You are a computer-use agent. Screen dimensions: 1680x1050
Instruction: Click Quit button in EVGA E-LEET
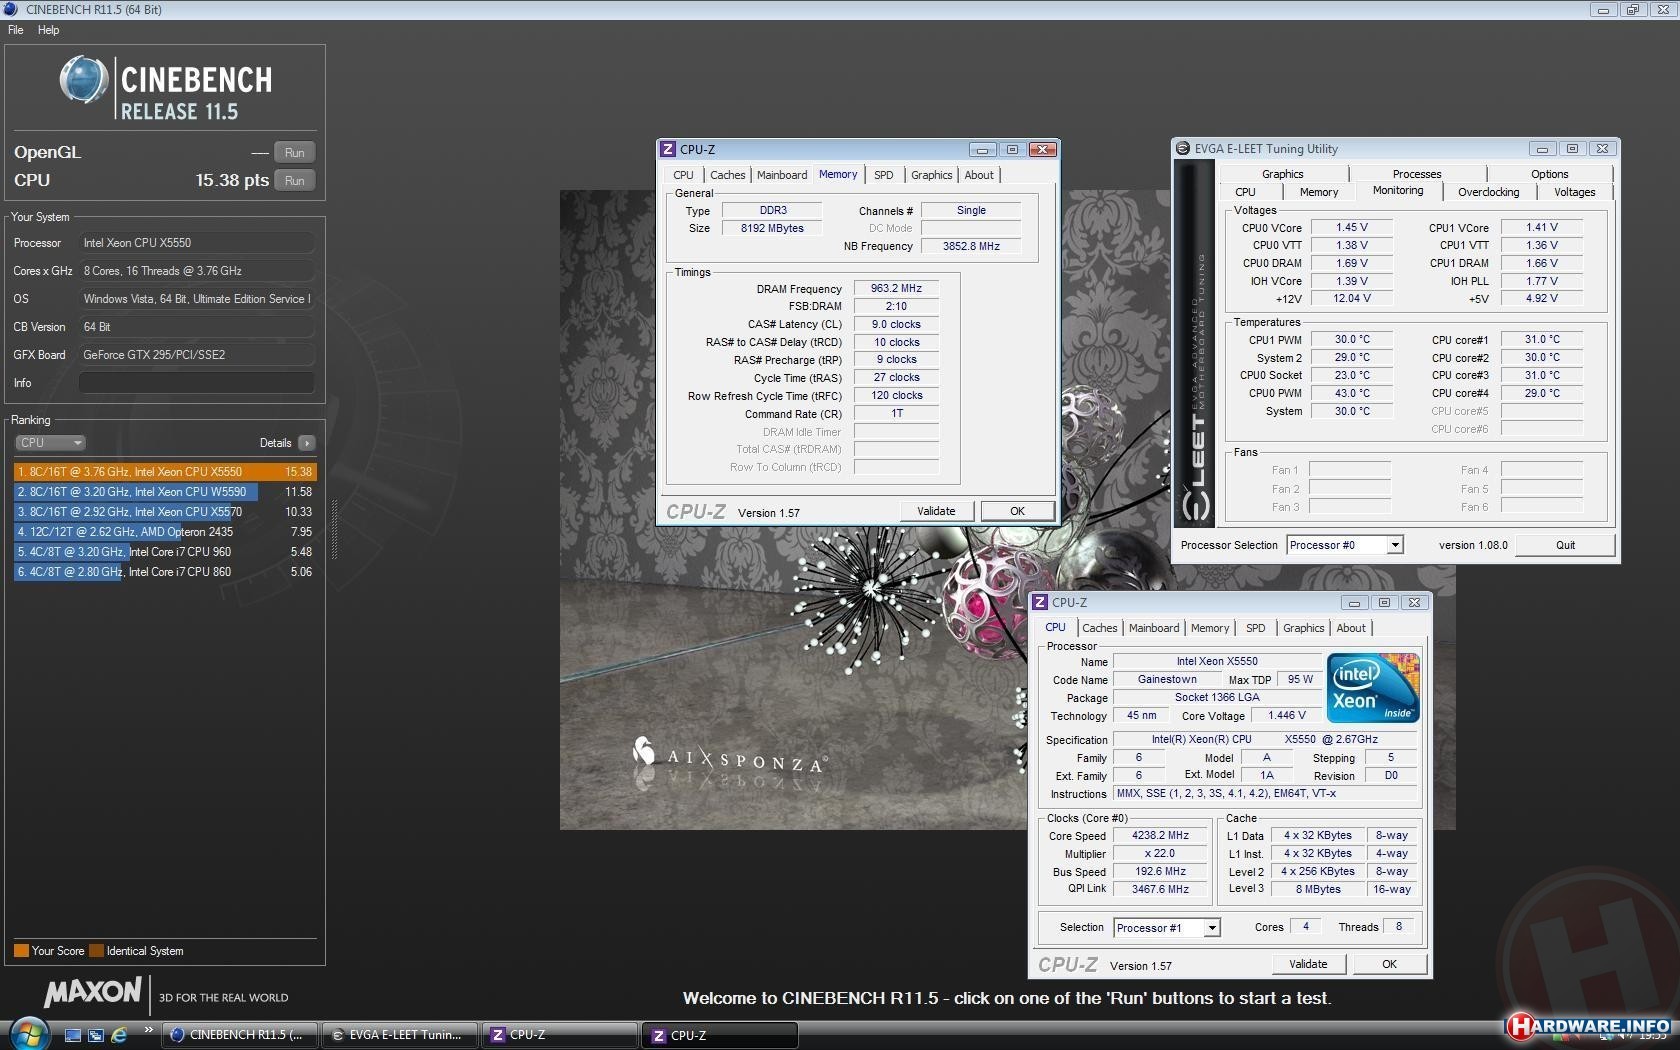[x=1565, y=545]
